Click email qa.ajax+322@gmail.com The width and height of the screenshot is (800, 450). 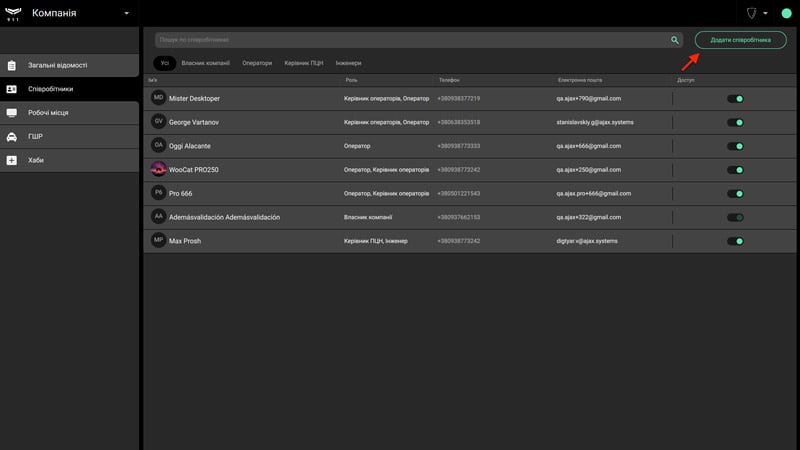click(589, 217)
